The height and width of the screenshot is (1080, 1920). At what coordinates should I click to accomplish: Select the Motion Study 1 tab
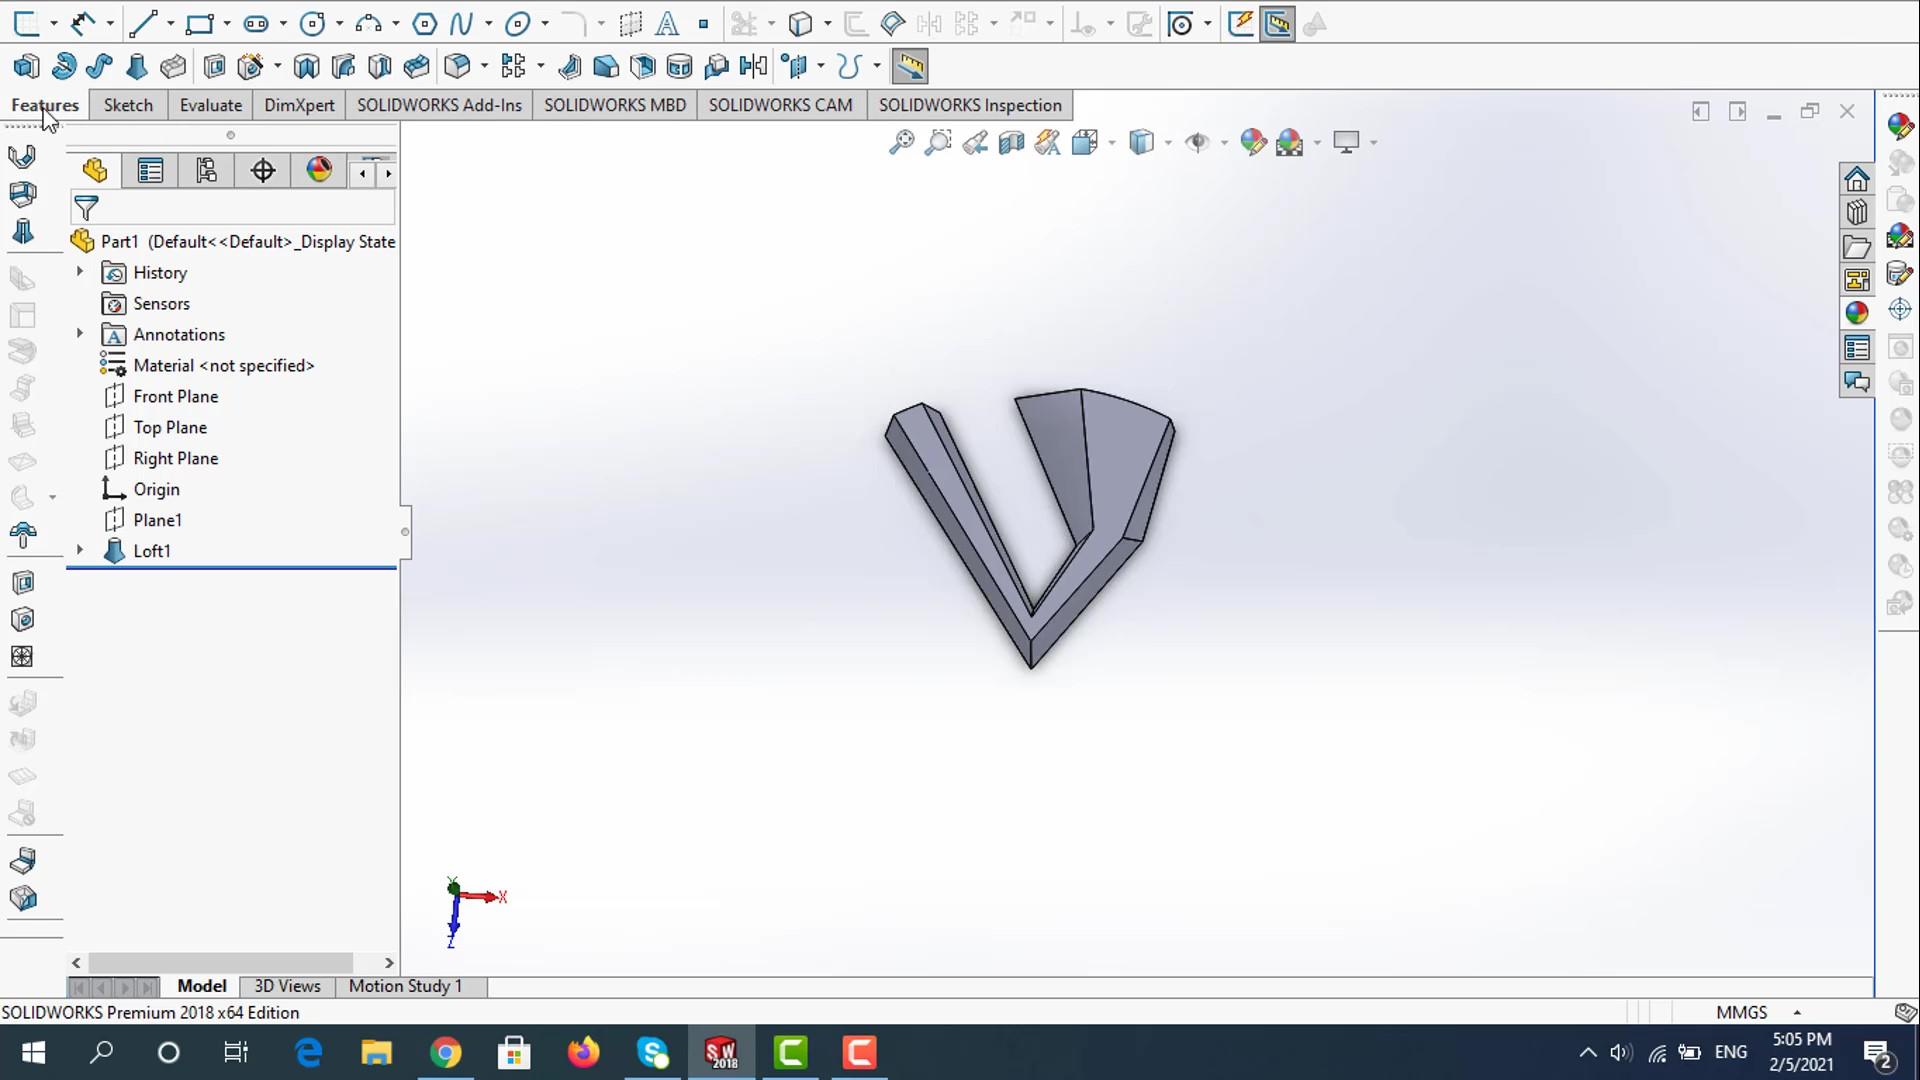pyautogui.click(x=405, y=986)
